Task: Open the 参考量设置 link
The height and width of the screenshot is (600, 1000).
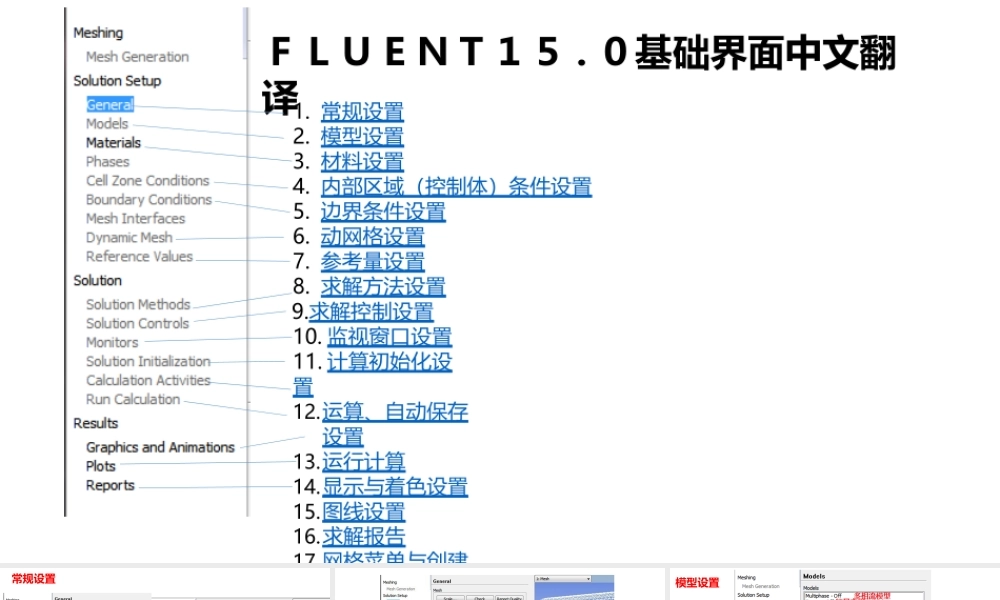Action: point(372,261)
